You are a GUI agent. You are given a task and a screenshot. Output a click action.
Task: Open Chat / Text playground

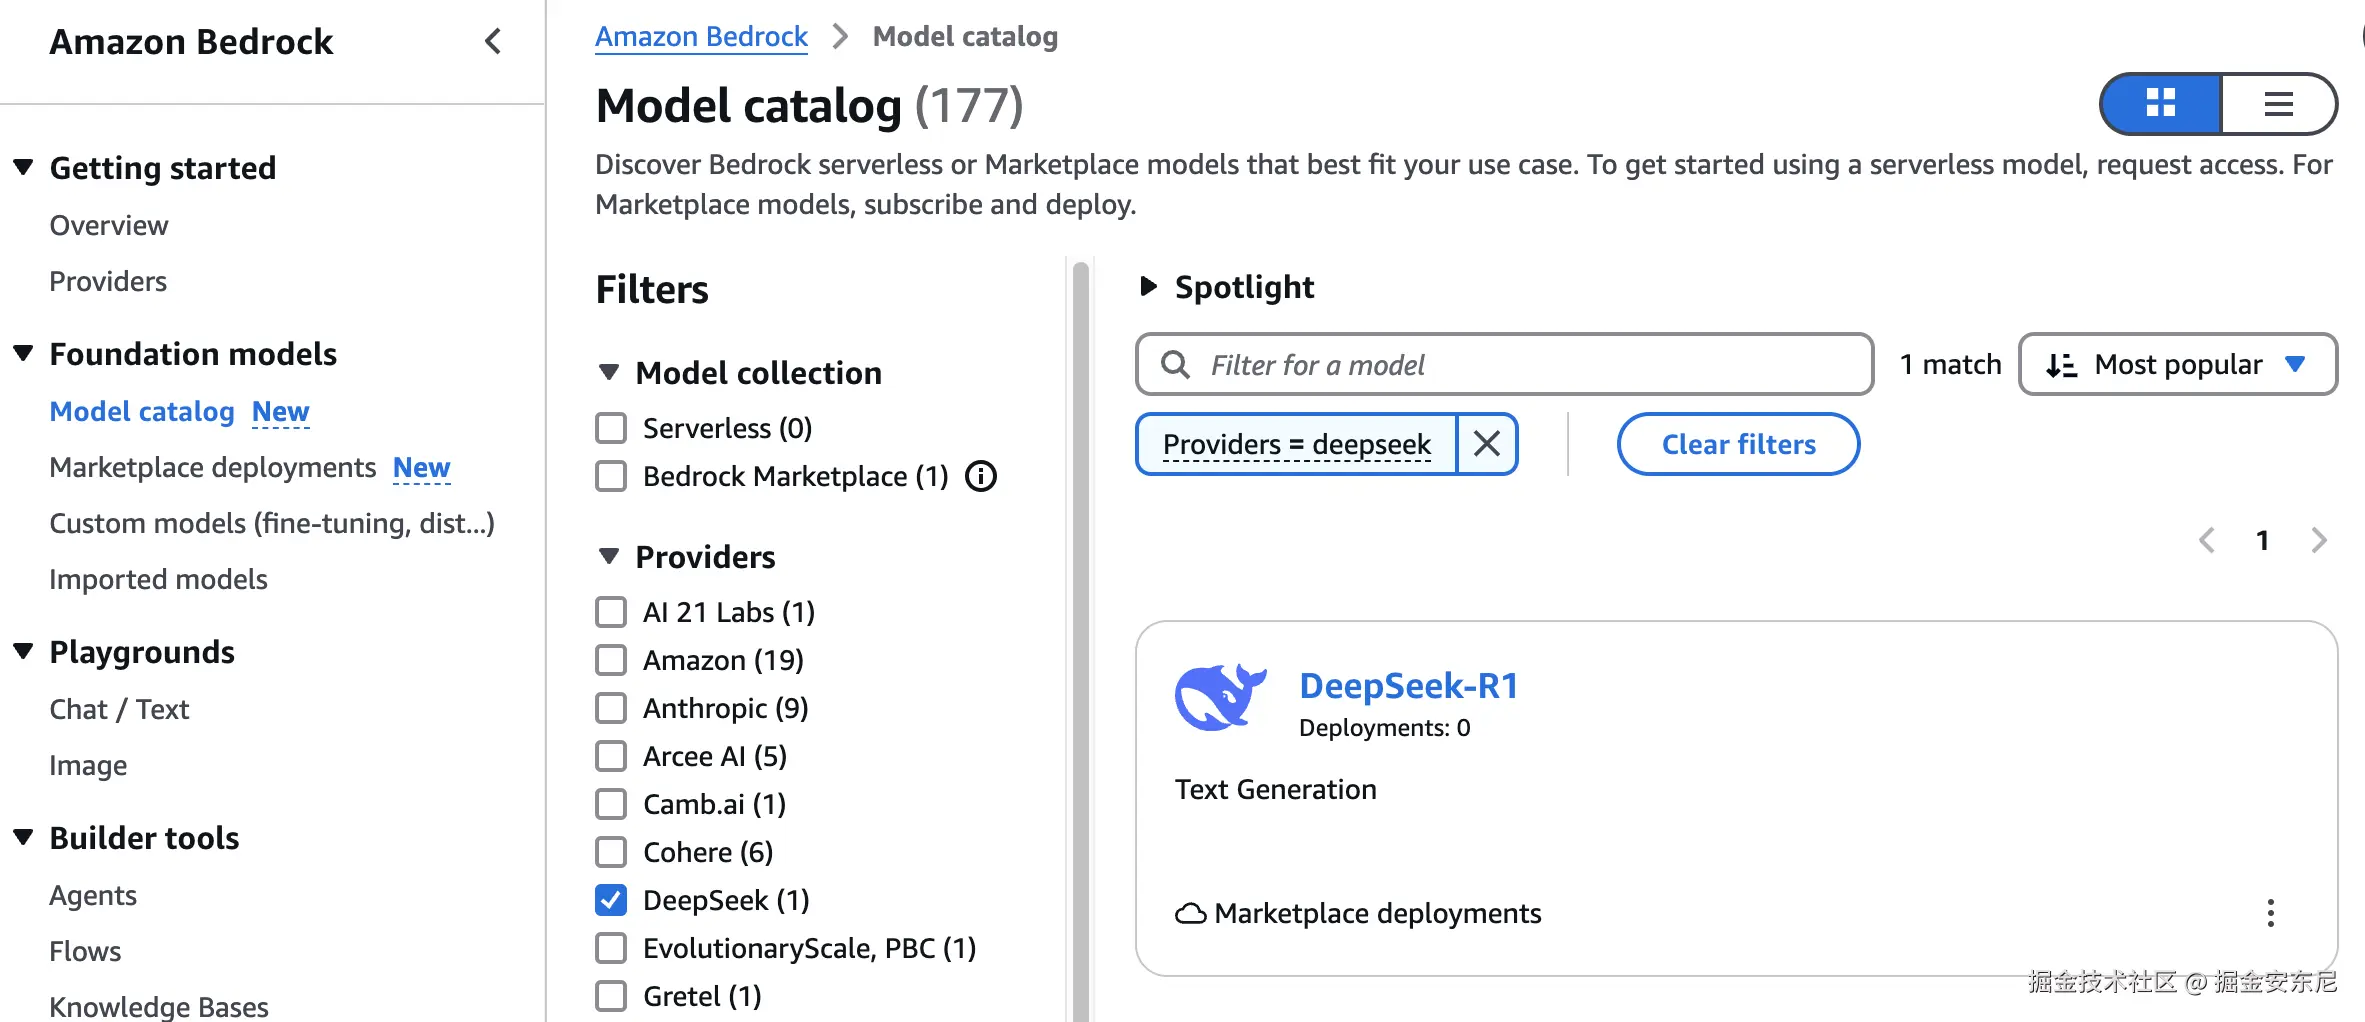[119, 709]
